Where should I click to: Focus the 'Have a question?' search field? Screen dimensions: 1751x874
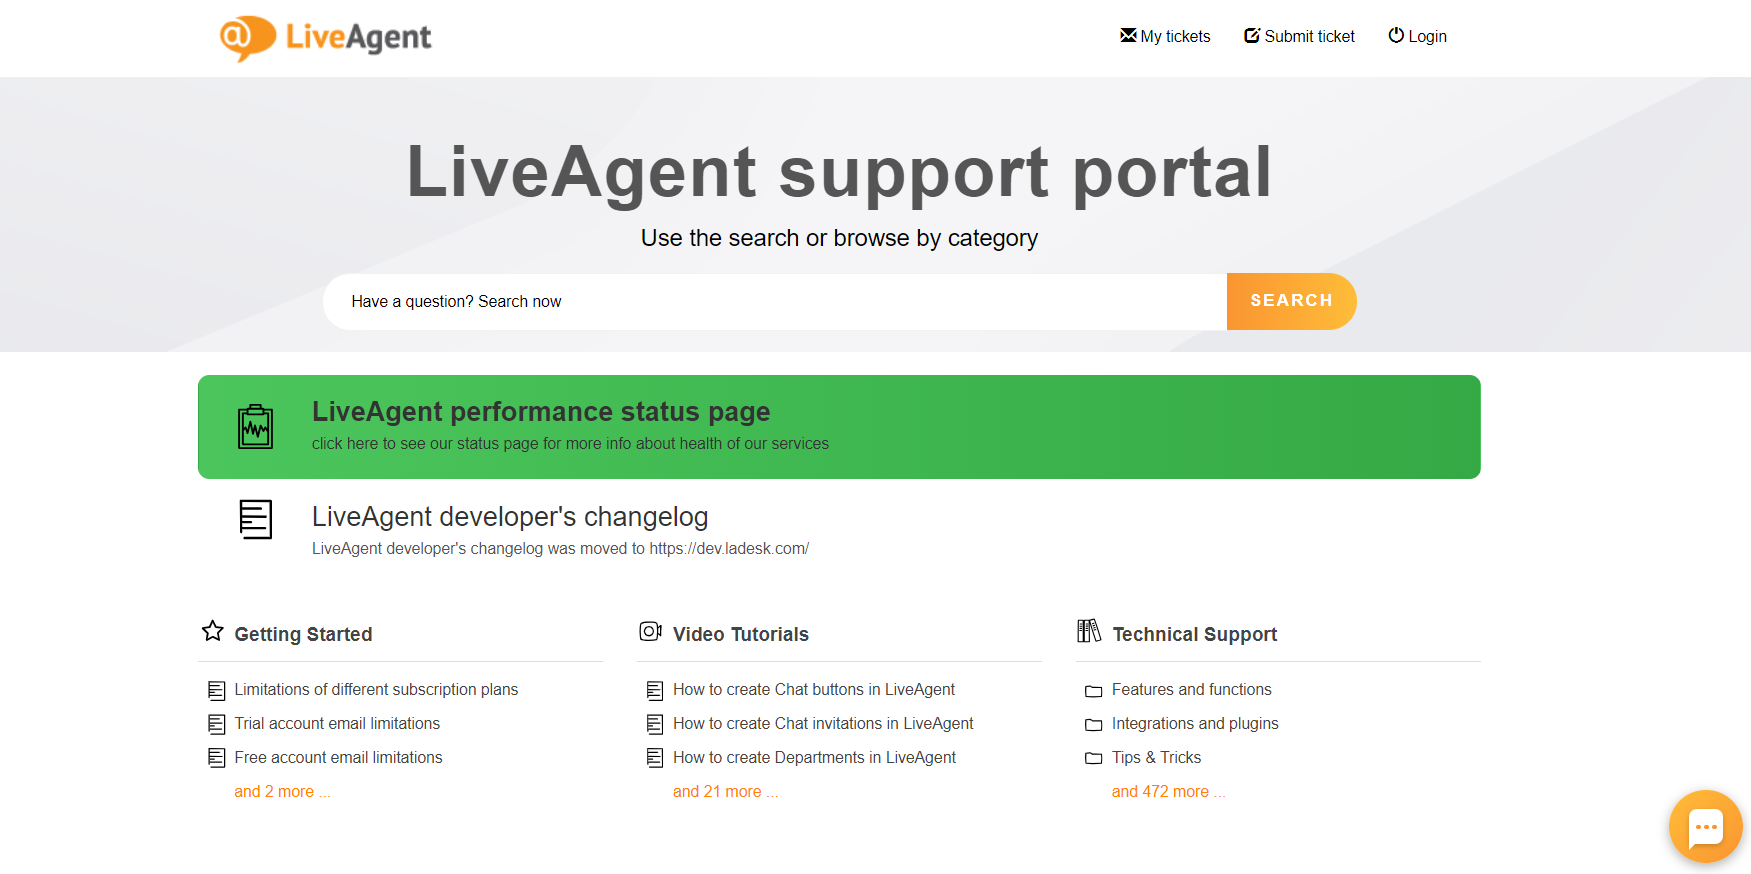click(775, 302)
